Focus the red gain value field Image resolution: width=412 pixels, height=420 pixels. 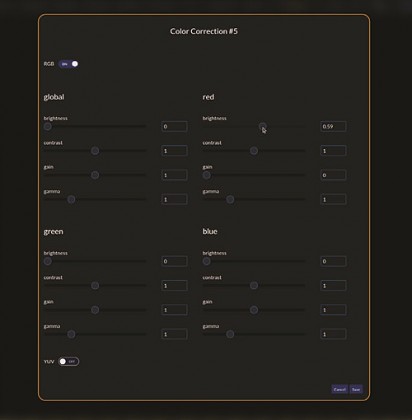coord(333,175)
